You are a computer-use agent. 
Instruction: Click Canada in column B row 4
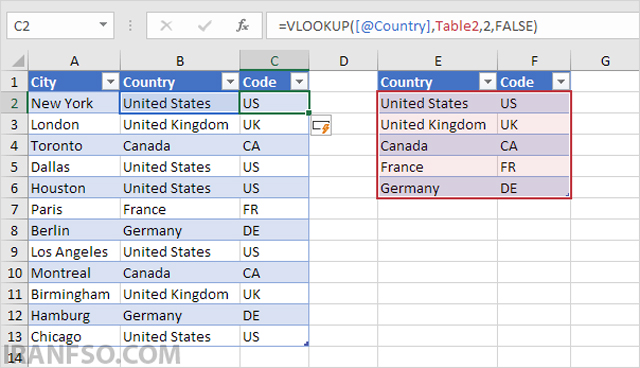(x=180, y=146)
